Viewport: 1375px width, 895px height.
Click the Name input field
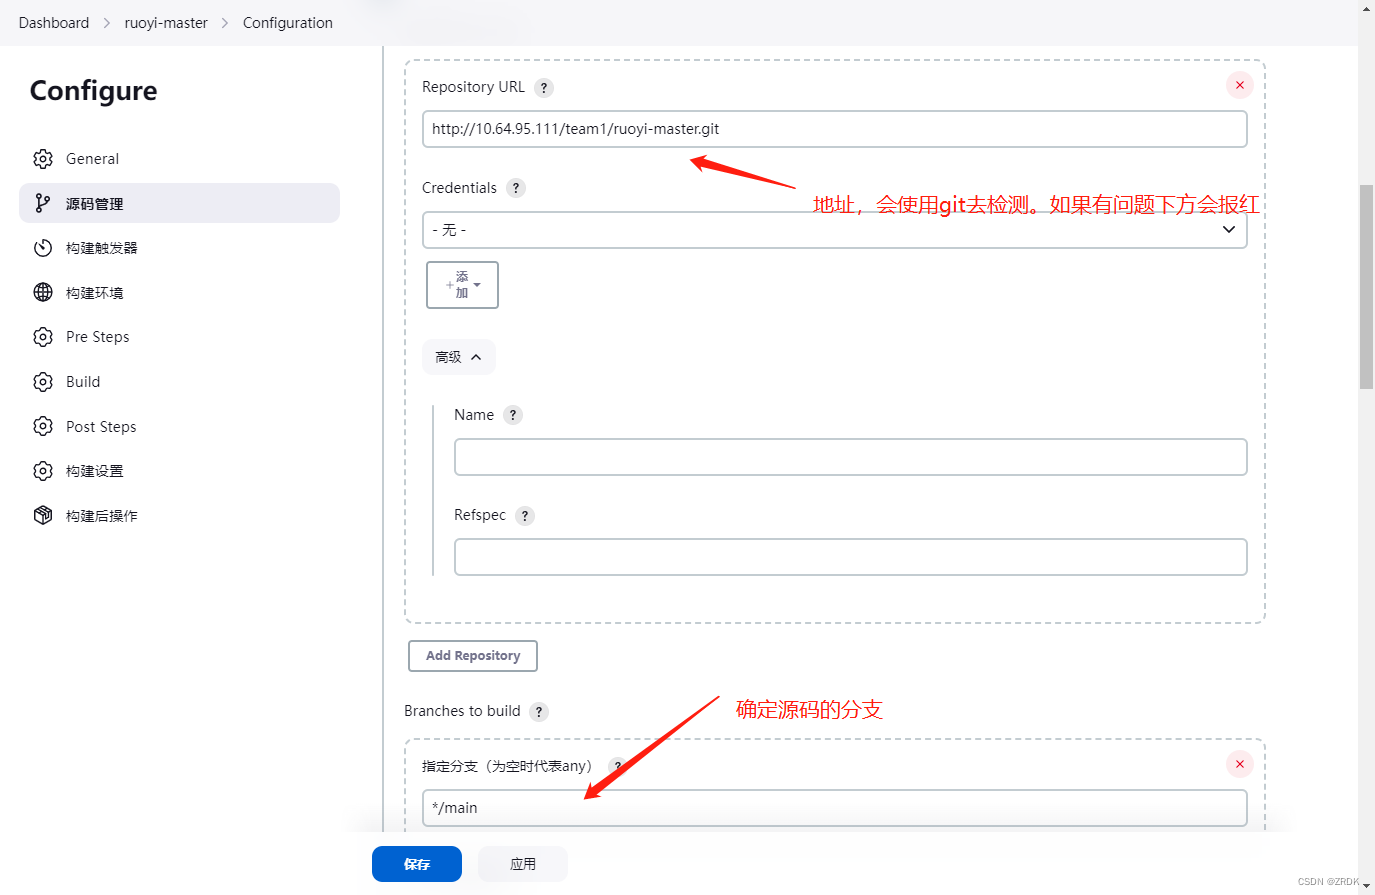coord(851,457)
